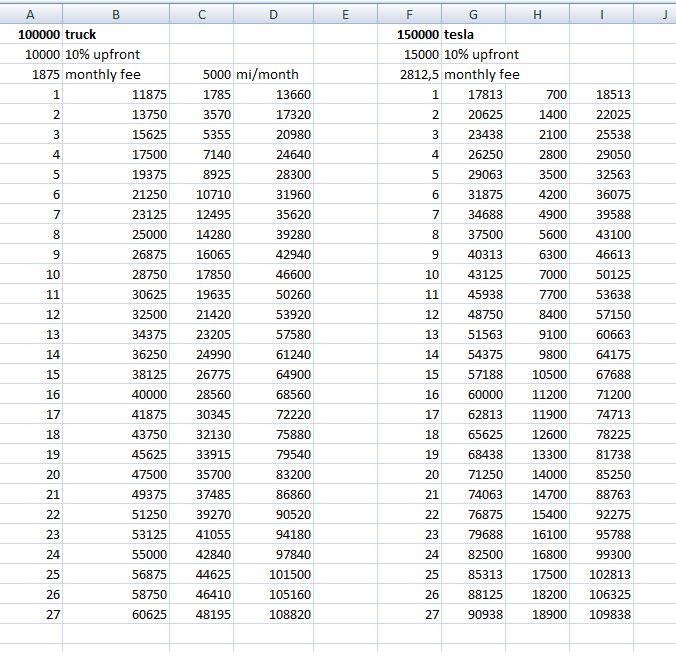676x652 pixels.
Task: Click cell with value 102813
Action: (601, 574)
